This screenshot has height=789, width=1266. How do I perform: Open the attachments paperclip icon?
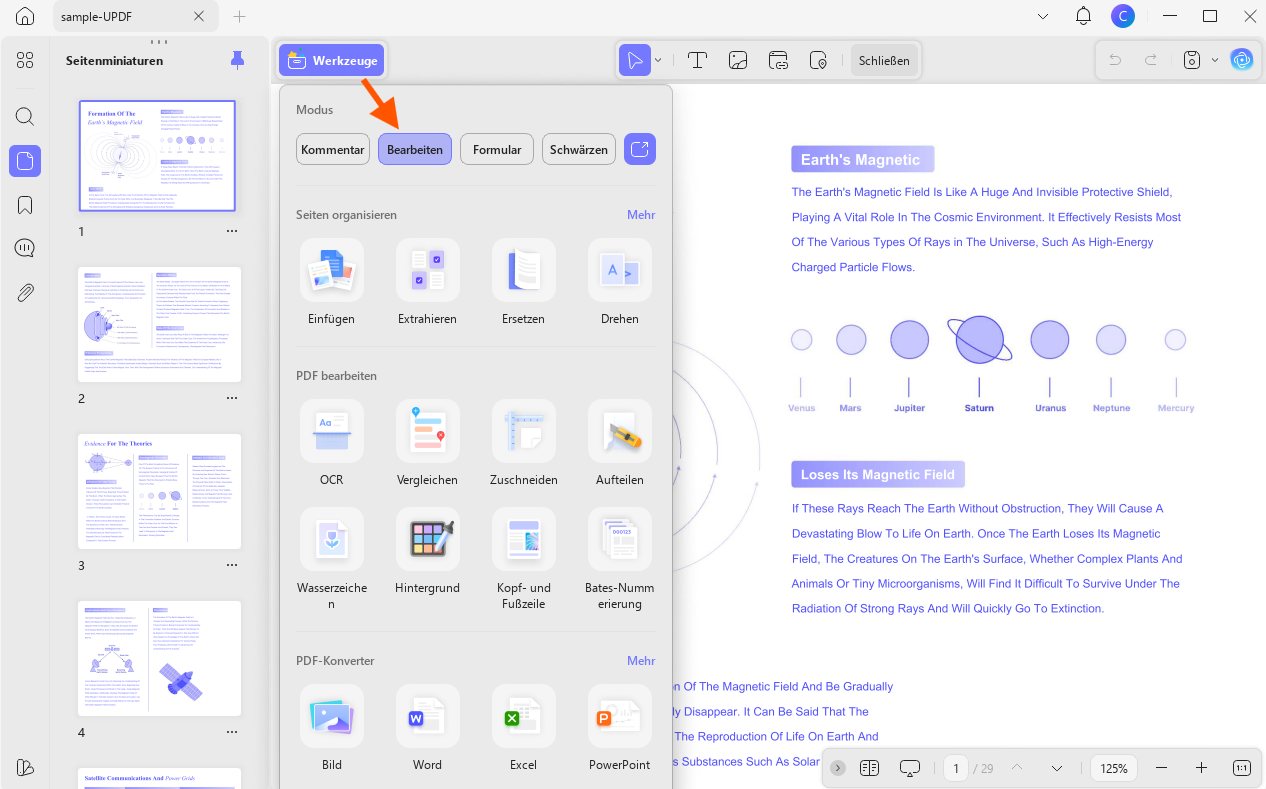tap(25, 293)
